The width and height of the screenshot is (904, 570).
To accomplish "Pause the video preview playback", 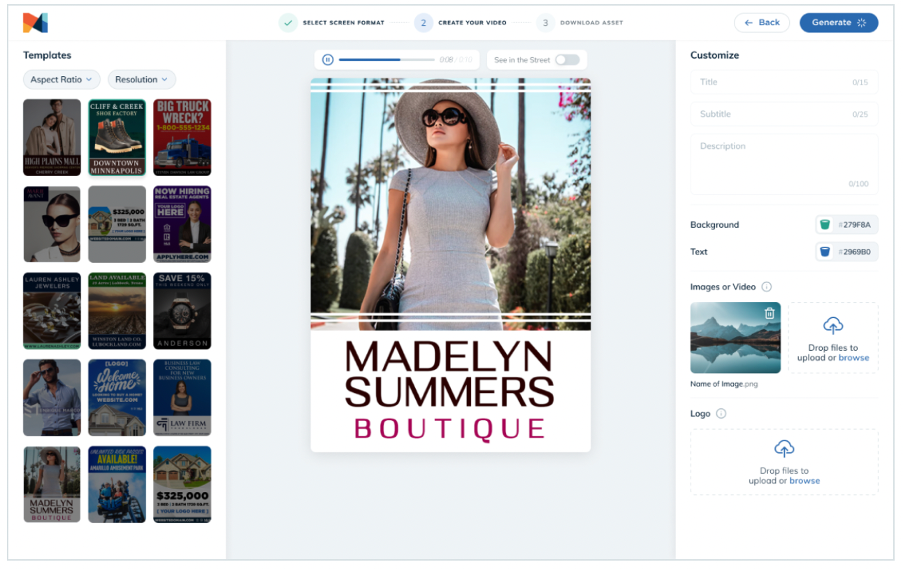I will coord(327,59).
